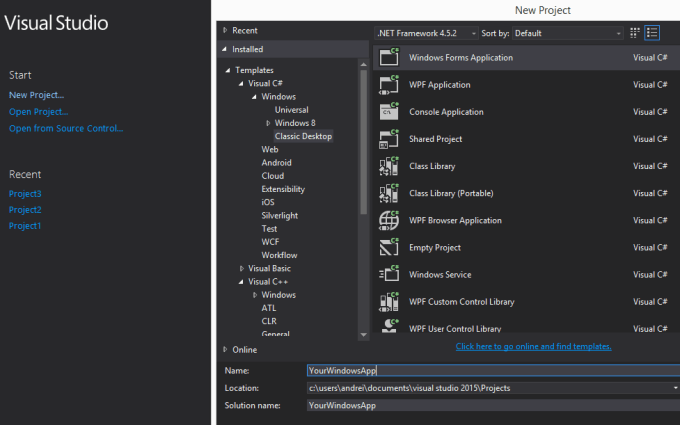
Task: Select Universal in the templates tree
Action: pyautogui.click(x=291, y=110)
